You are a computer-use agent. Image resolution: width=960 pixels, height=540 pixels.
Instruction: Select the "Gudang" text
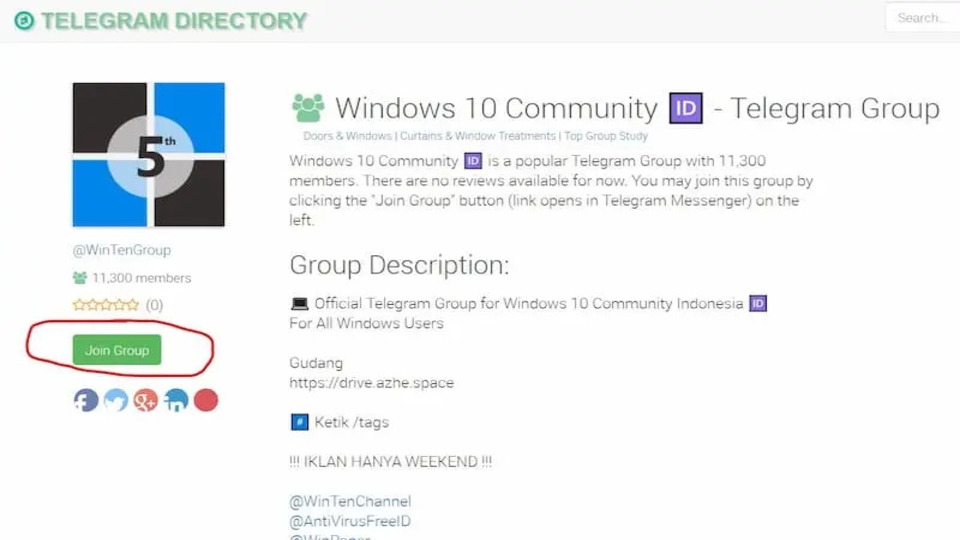pyautogui.click(x=316, y=363)
